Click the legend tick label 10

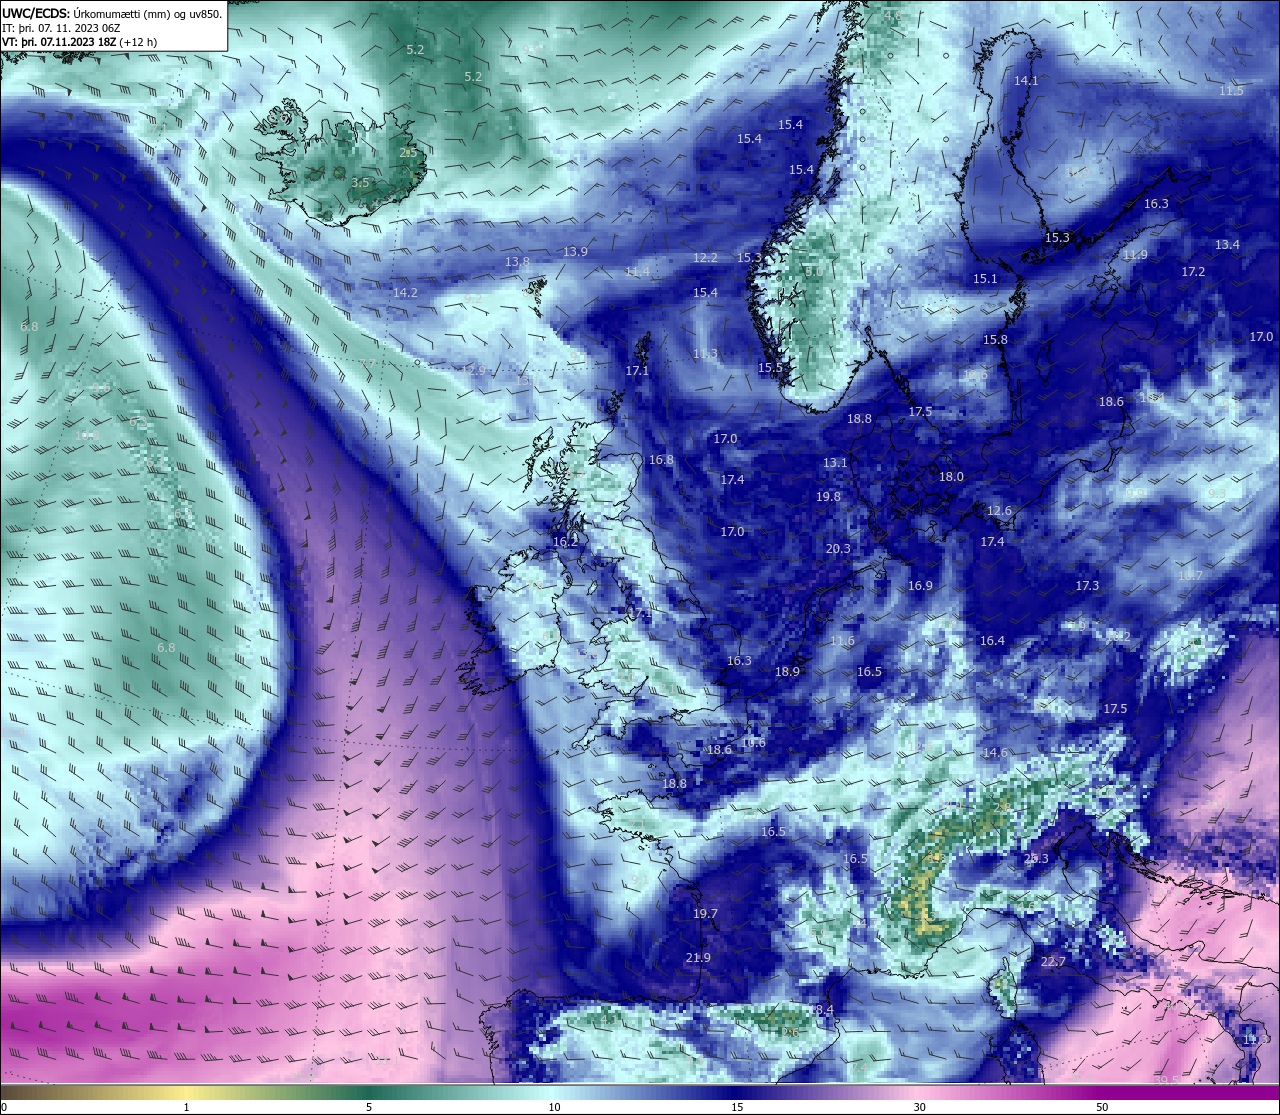coord(553,1107)
